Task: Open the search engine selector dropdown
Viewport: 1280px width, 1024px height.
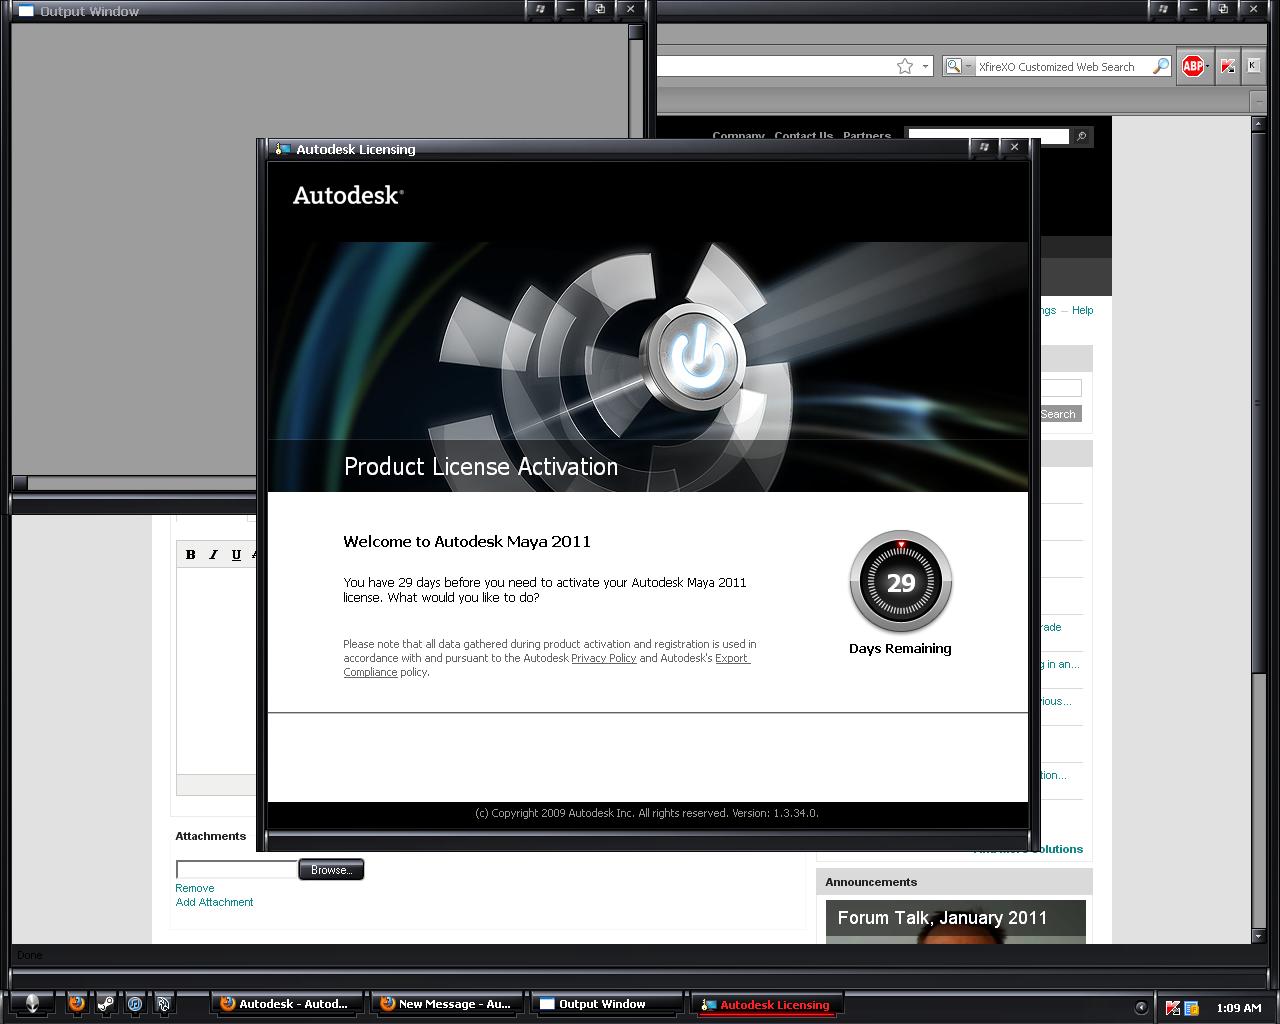Action: point(969,66)
